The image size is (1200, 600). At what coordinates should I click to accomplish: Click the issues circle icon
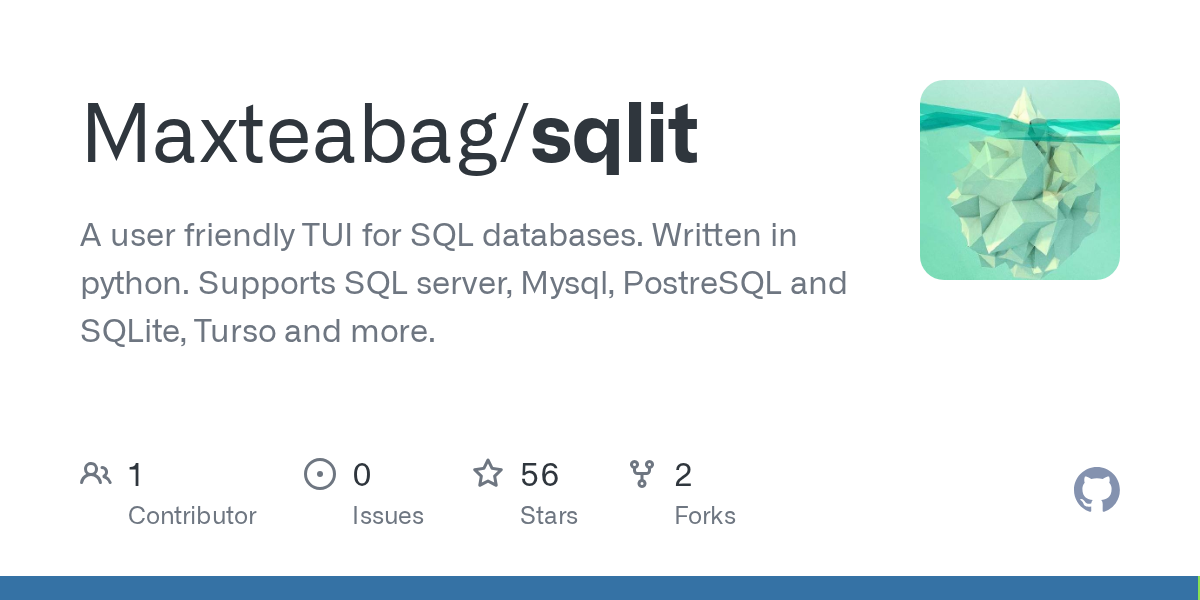320,474
